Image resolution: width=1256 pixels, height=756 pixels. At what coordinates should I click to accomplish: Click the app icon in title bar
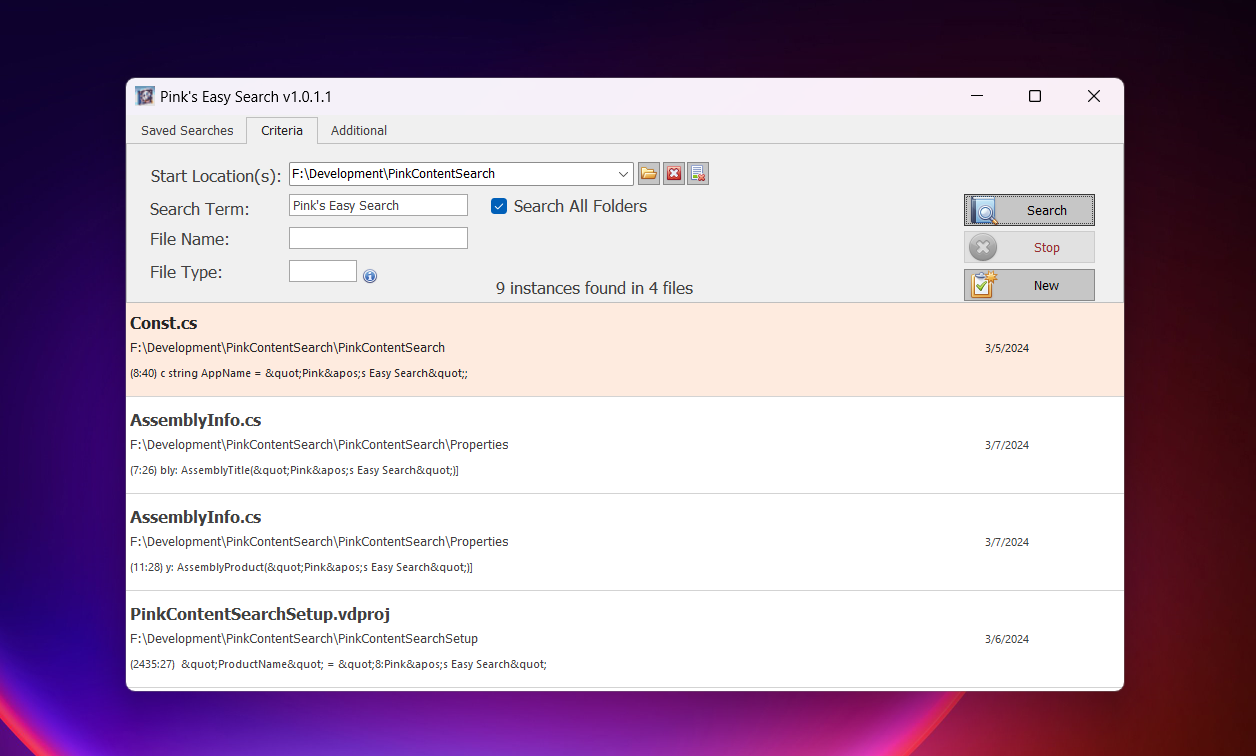[x=145, y=96]
